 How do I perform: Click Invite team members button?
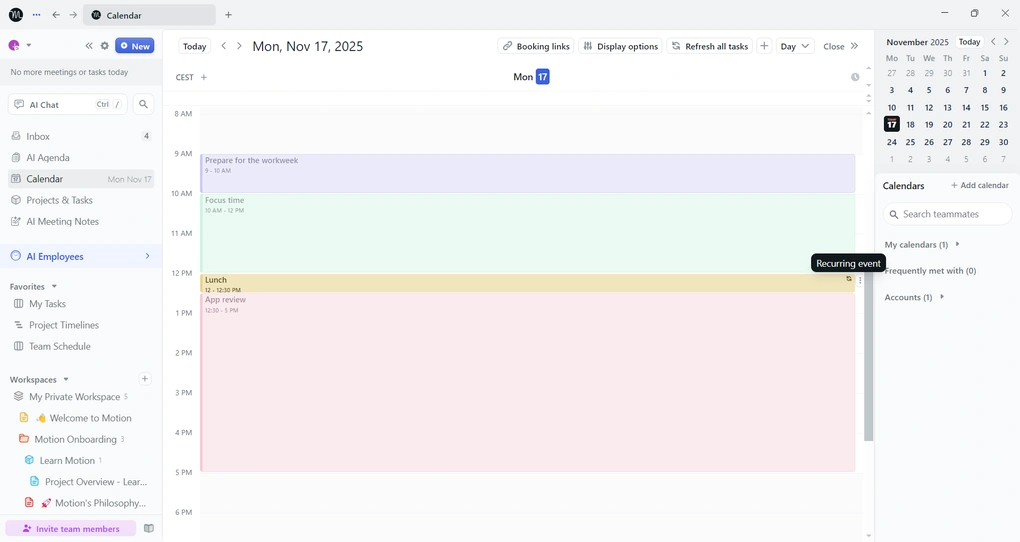(71, 529)
